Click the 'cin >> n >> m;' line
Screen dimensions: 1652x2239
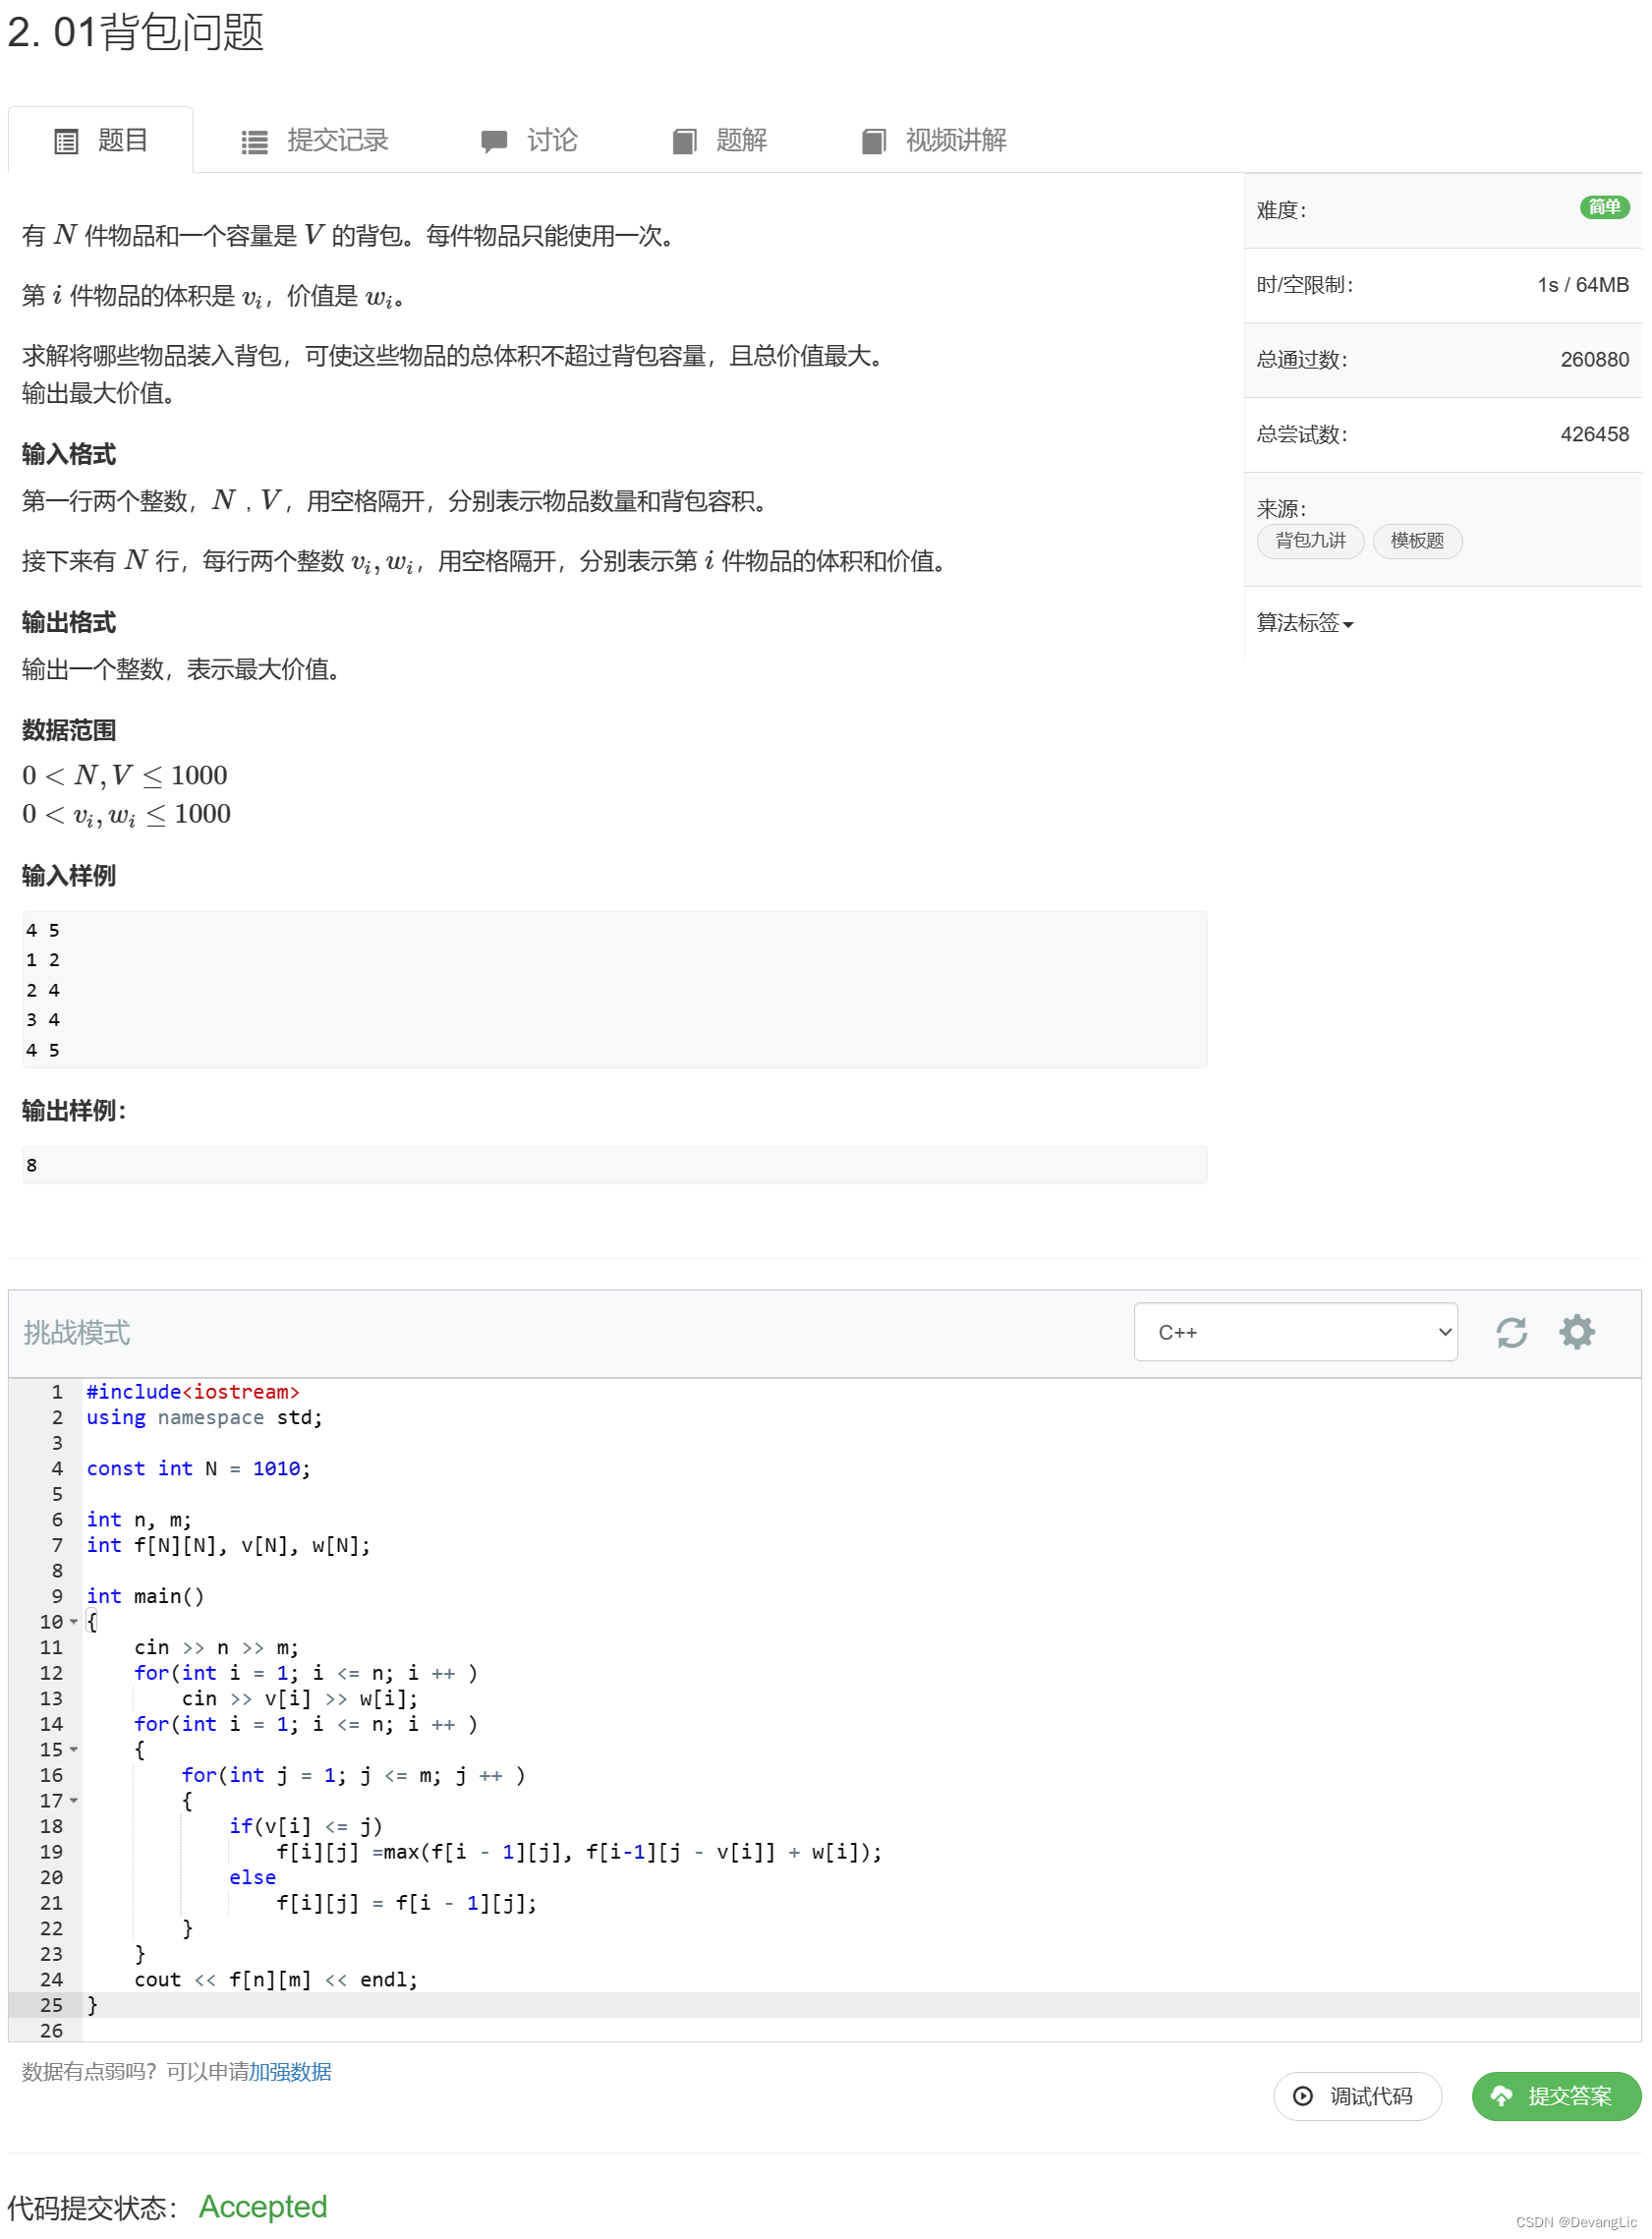(216, 1647)
